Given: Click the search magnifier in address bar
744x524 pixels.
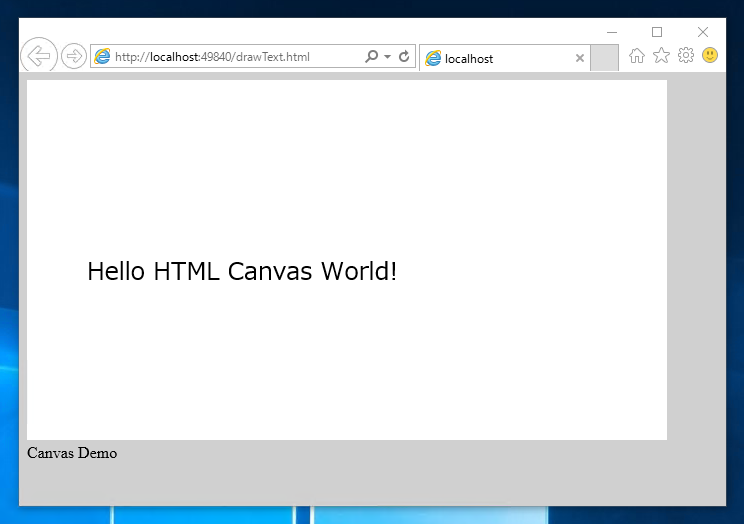Looking at the screenshot, I should (x=372, y=56).
